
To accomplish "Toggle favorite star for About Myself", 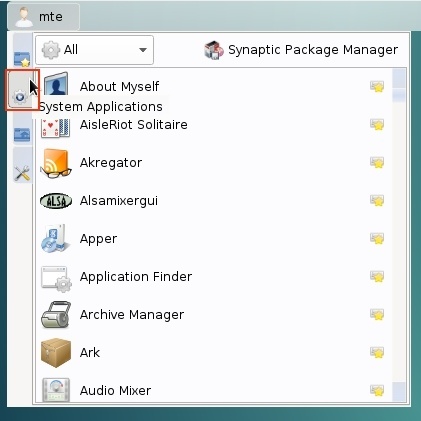I will coord(377,86).
